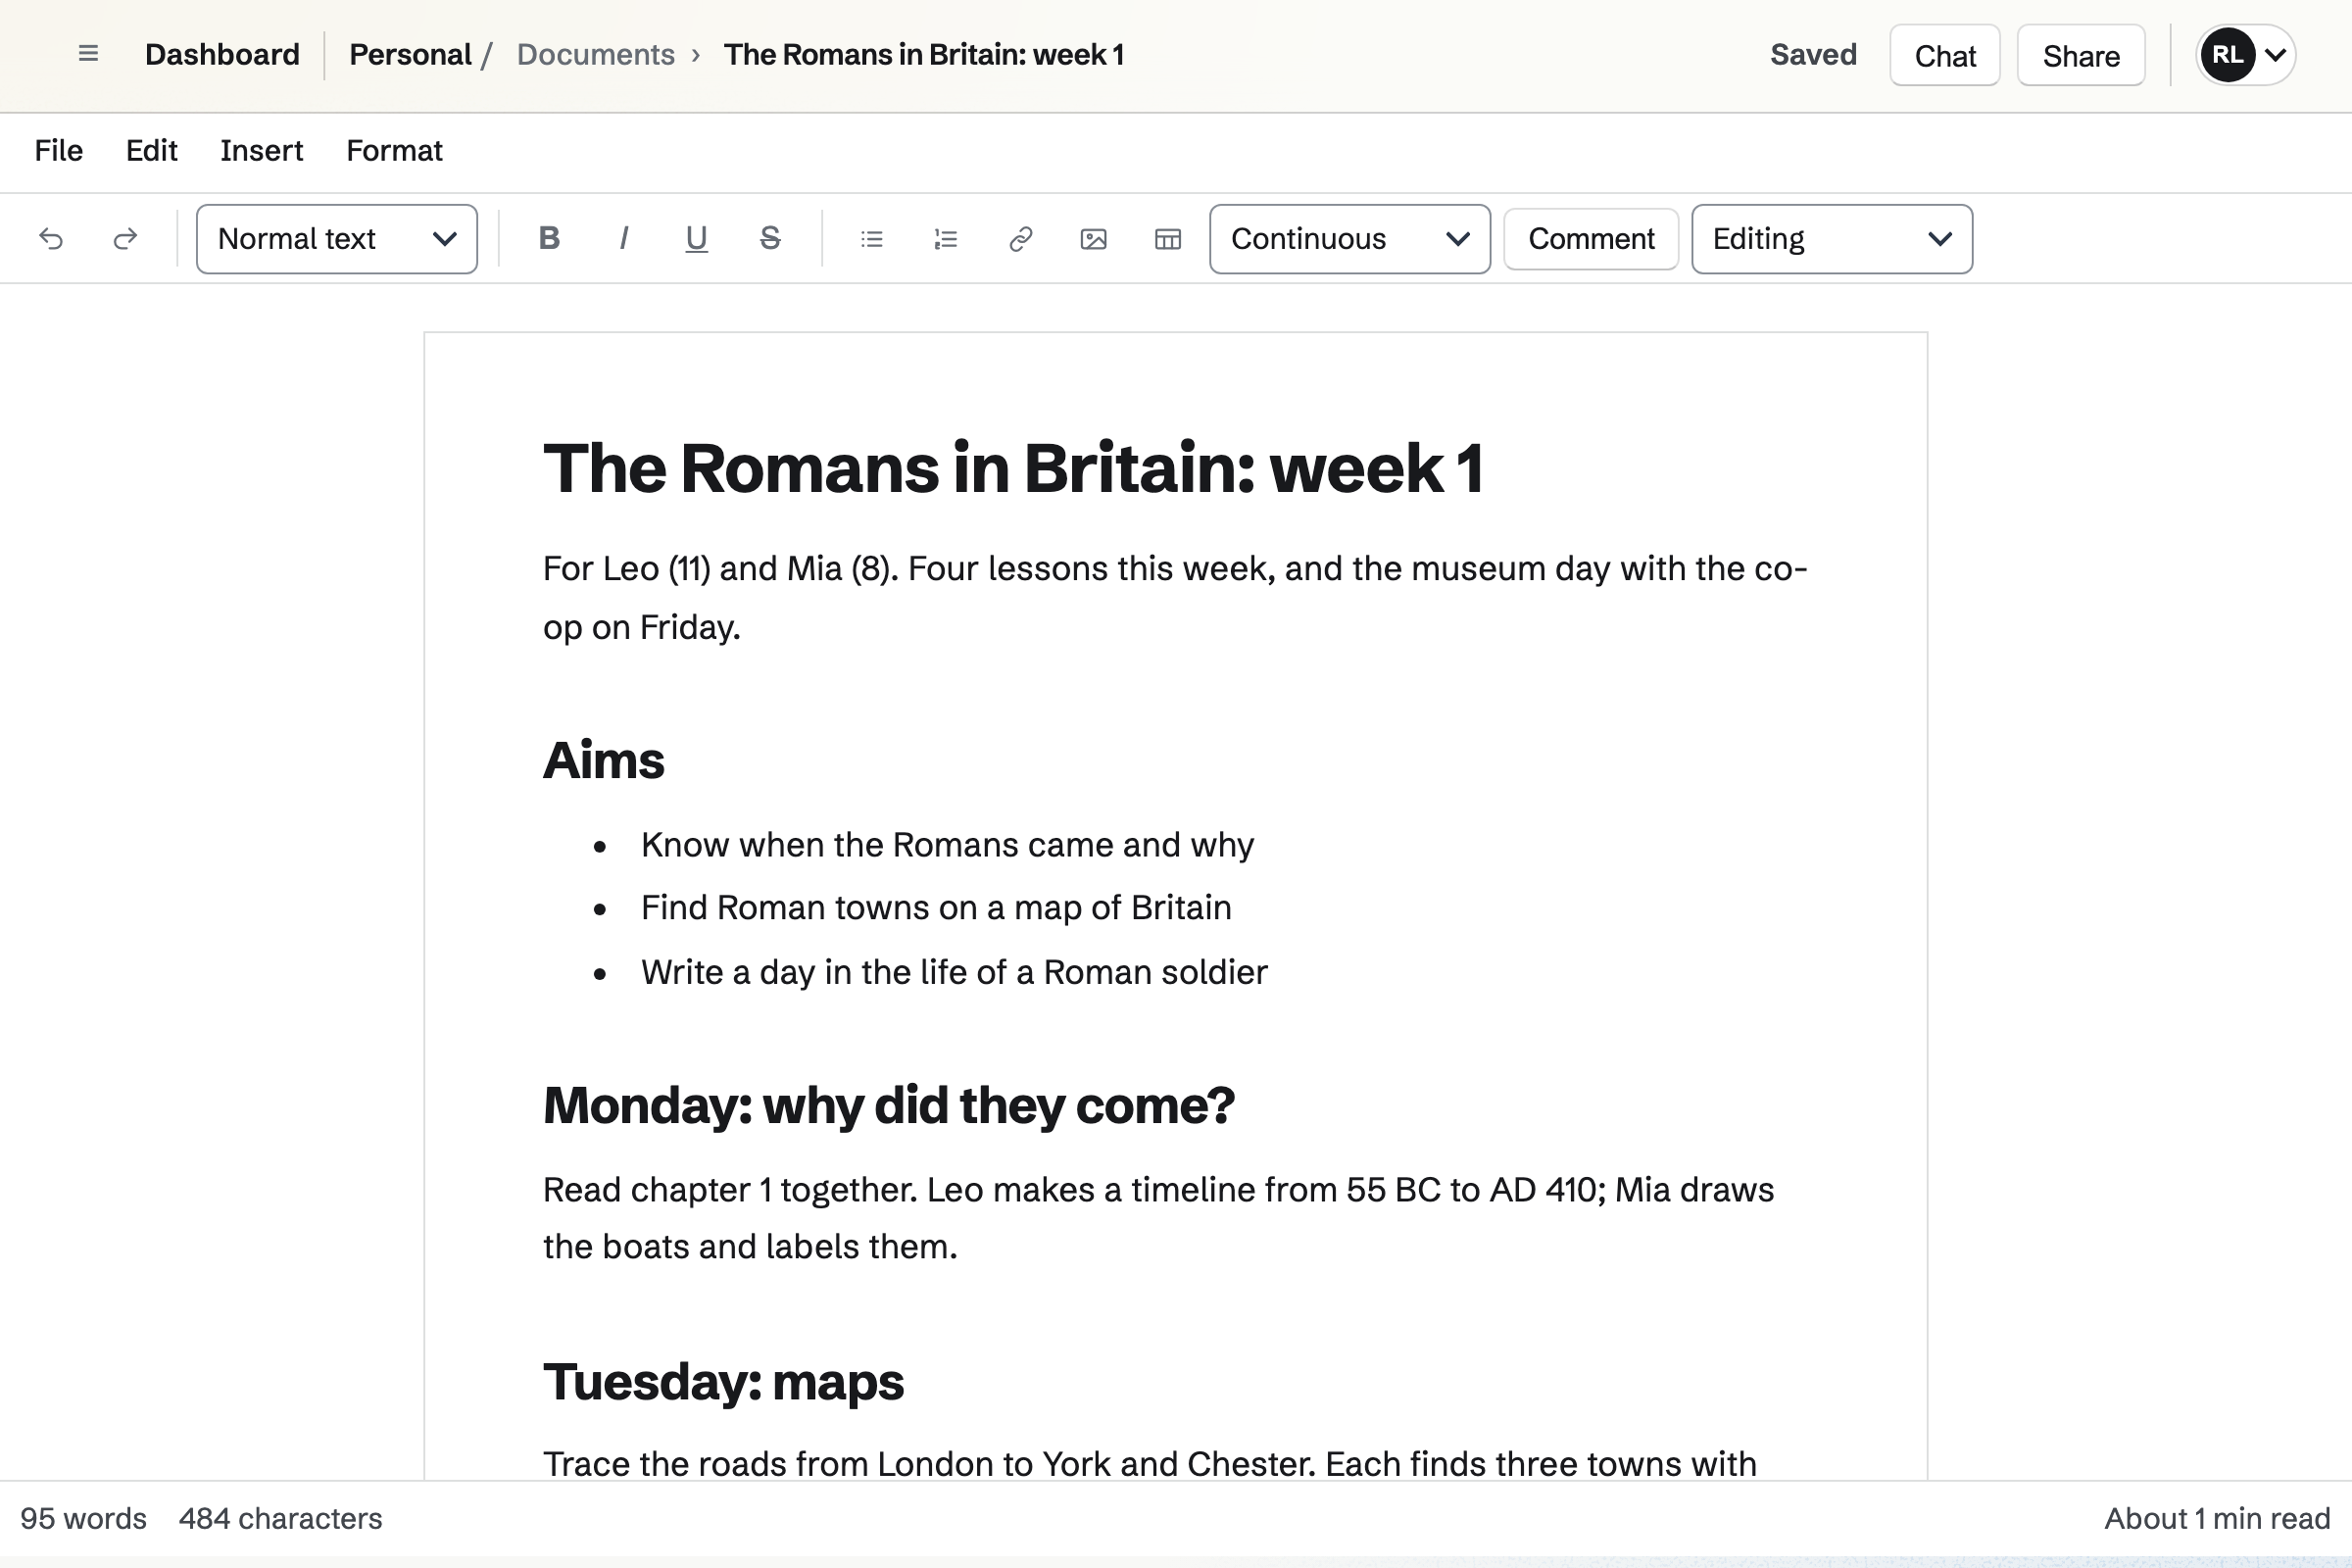Click the Share button
This screenshot has height=1568, width=2352.
(x=2081, y=55)
